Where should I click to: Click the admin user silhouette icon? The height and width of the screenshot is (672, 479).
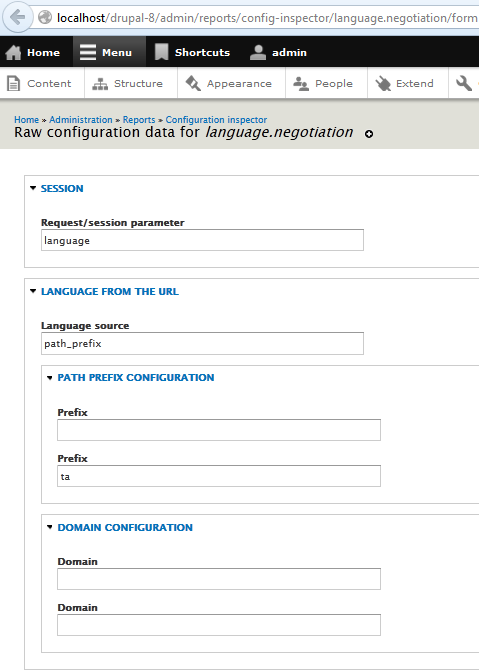tap(257, 52)
